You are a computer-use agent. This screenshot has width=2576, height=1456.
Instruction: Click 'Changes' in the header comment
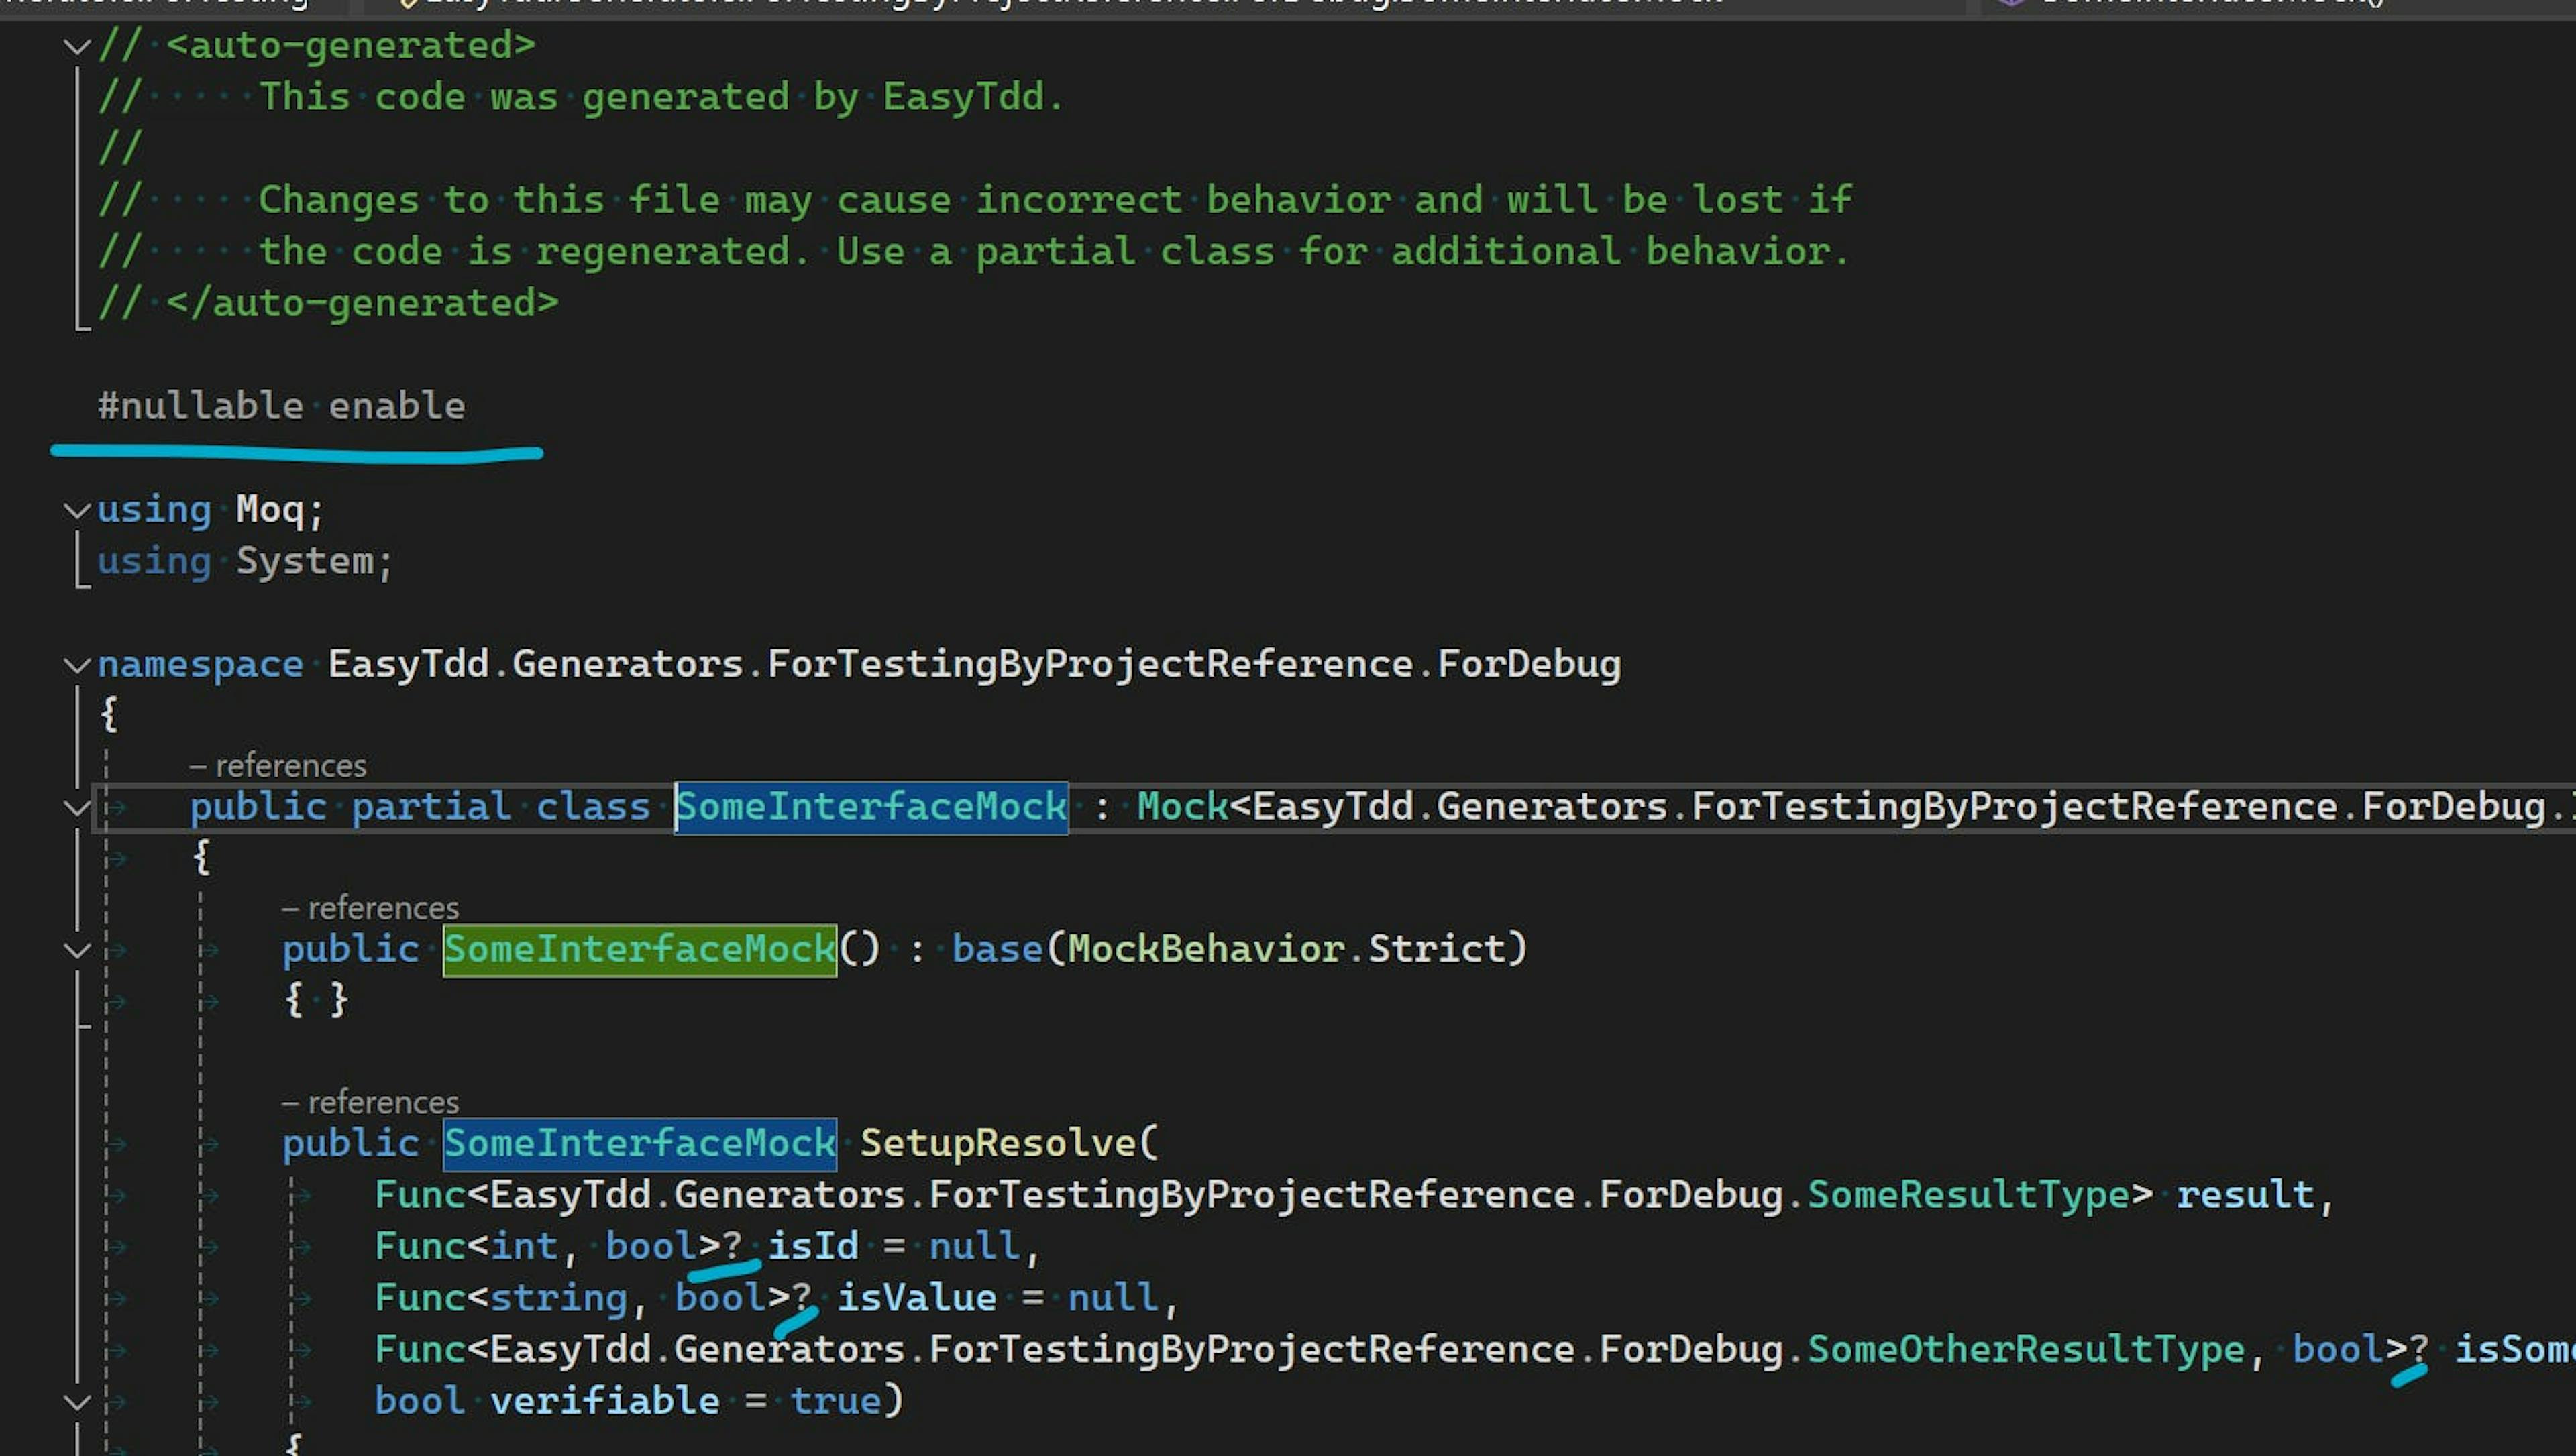(x=339, y=200)
